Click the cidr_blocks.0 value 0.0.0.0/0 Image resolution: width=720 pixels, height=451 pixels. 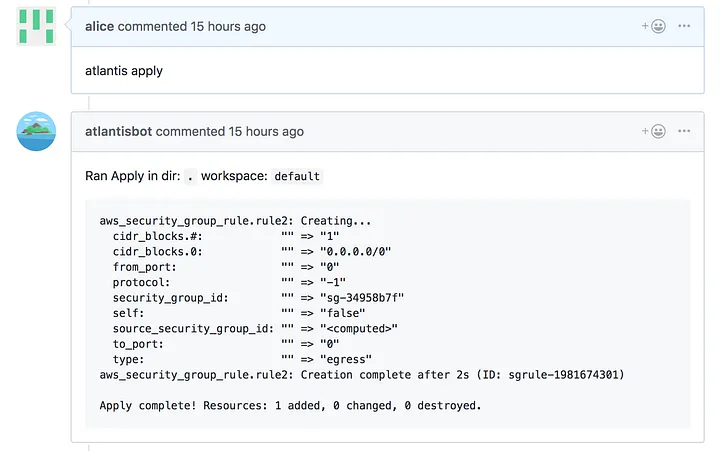pyautogui.click(x=355, y=252)
